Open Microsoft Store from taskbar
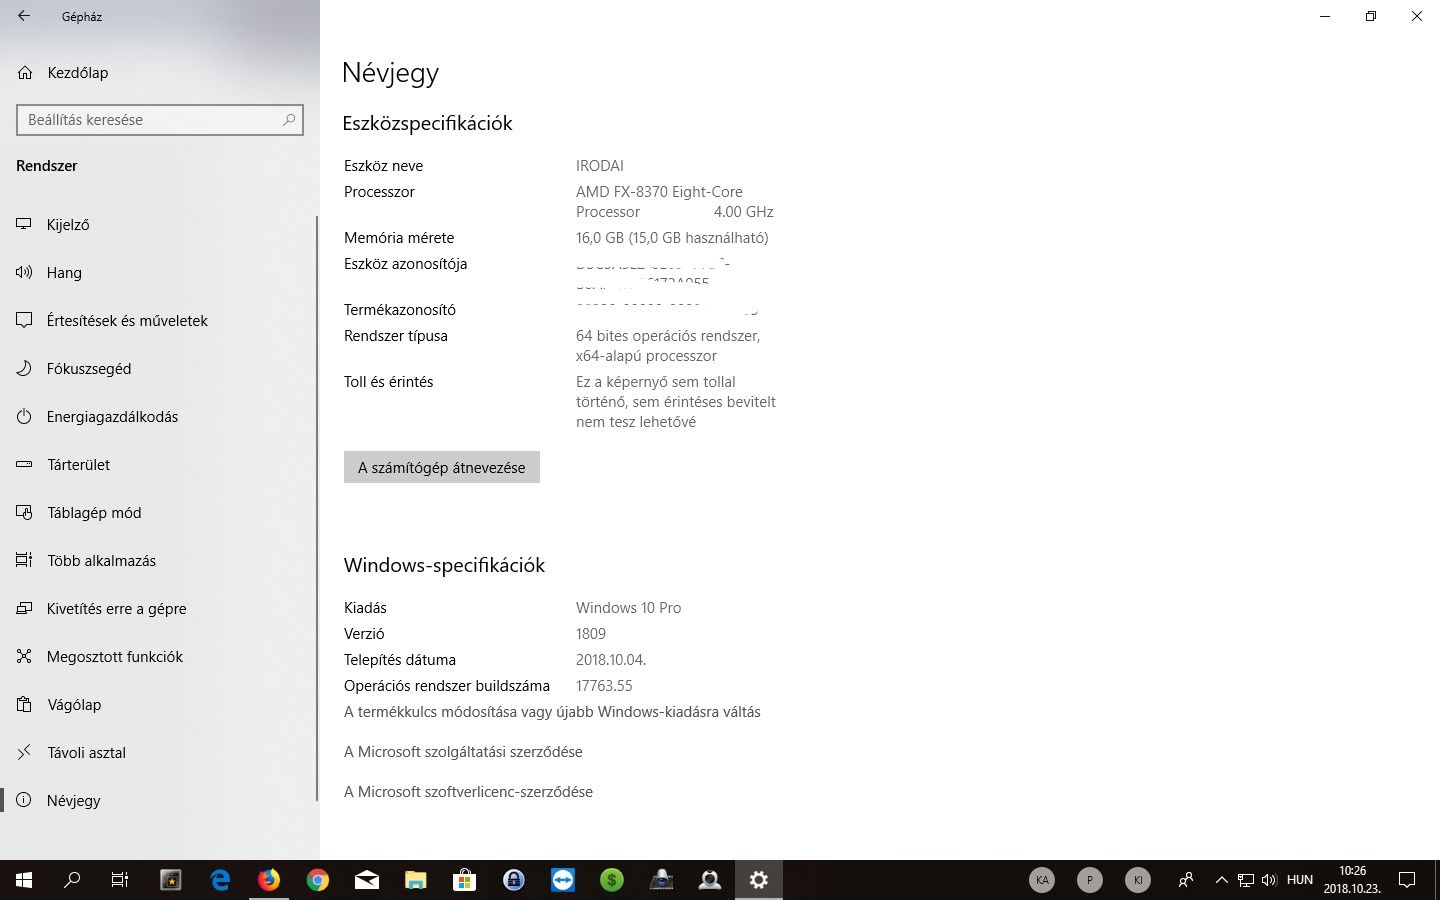 click(x=465, y=880)
